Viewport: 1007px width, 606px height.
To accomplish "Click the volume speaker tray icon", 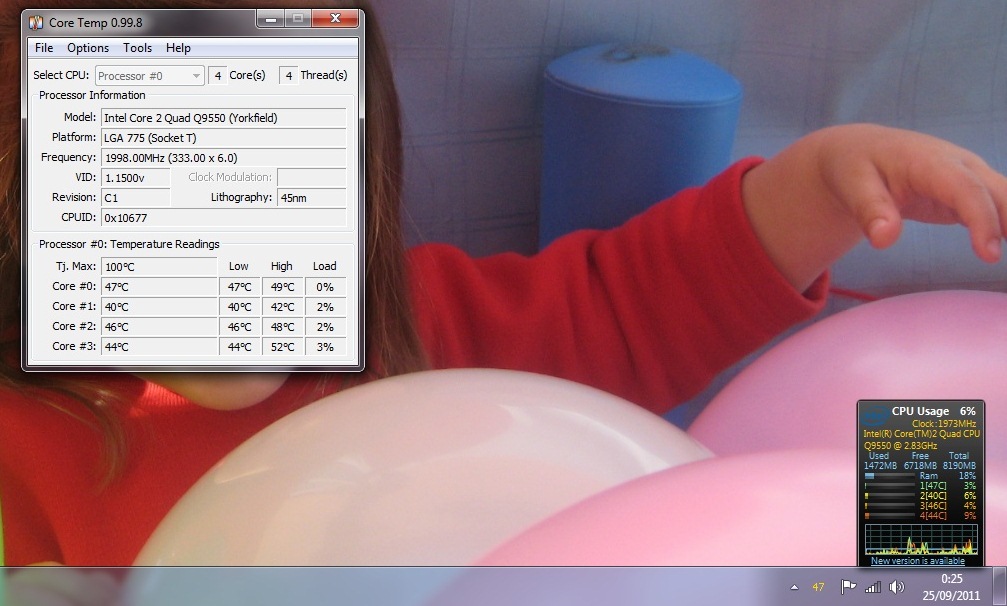I will (896, 587).
